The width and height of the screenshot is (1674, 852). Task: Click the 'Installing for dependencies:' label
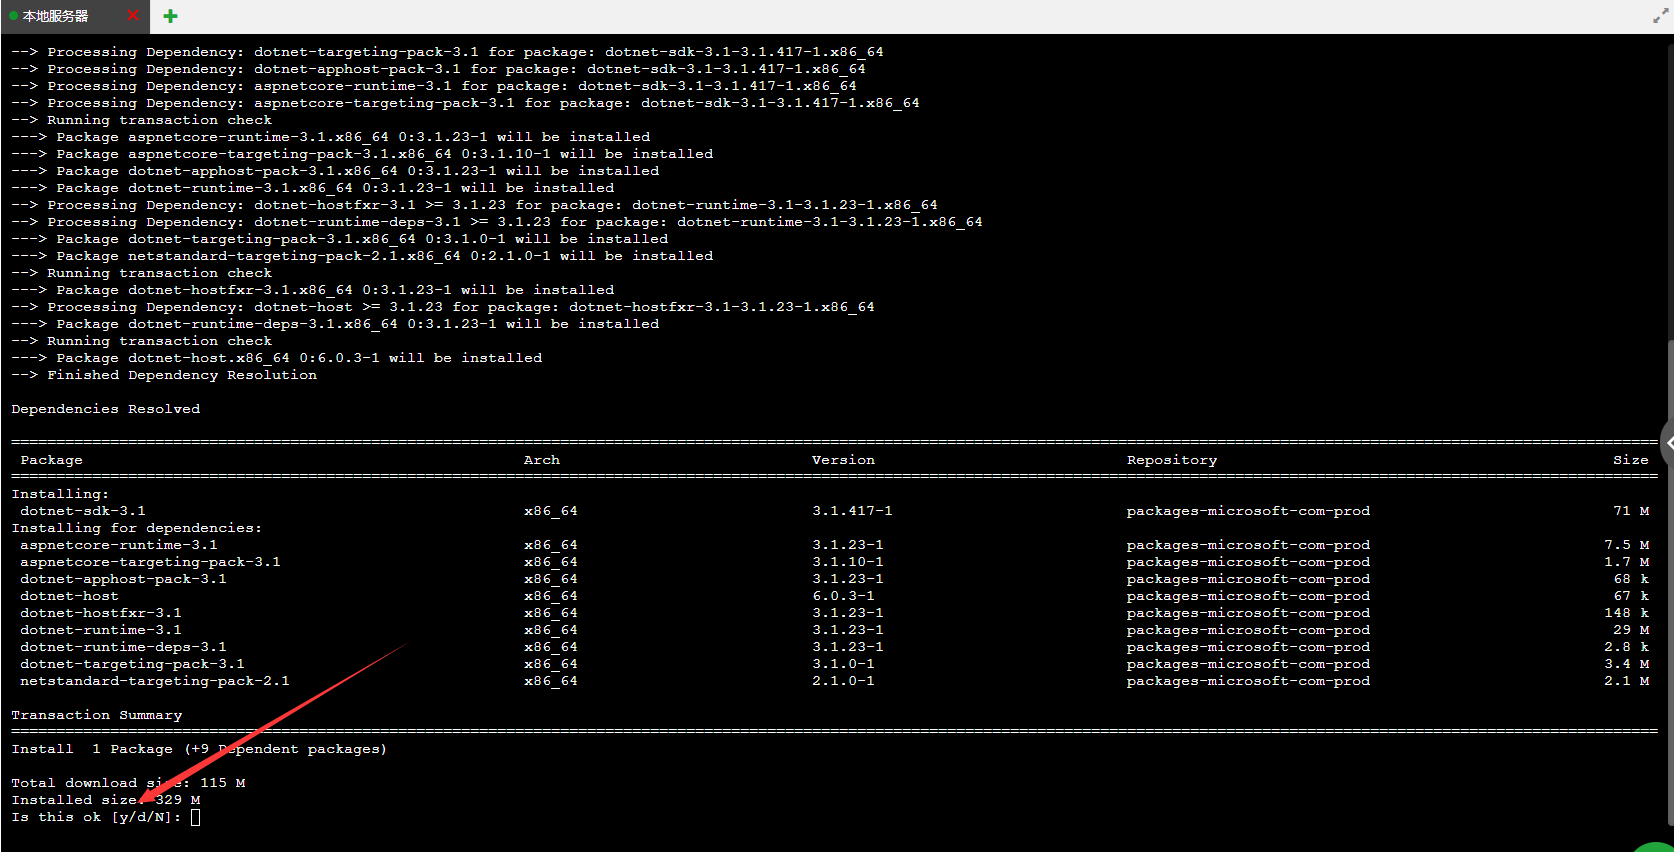click(137, 528)
